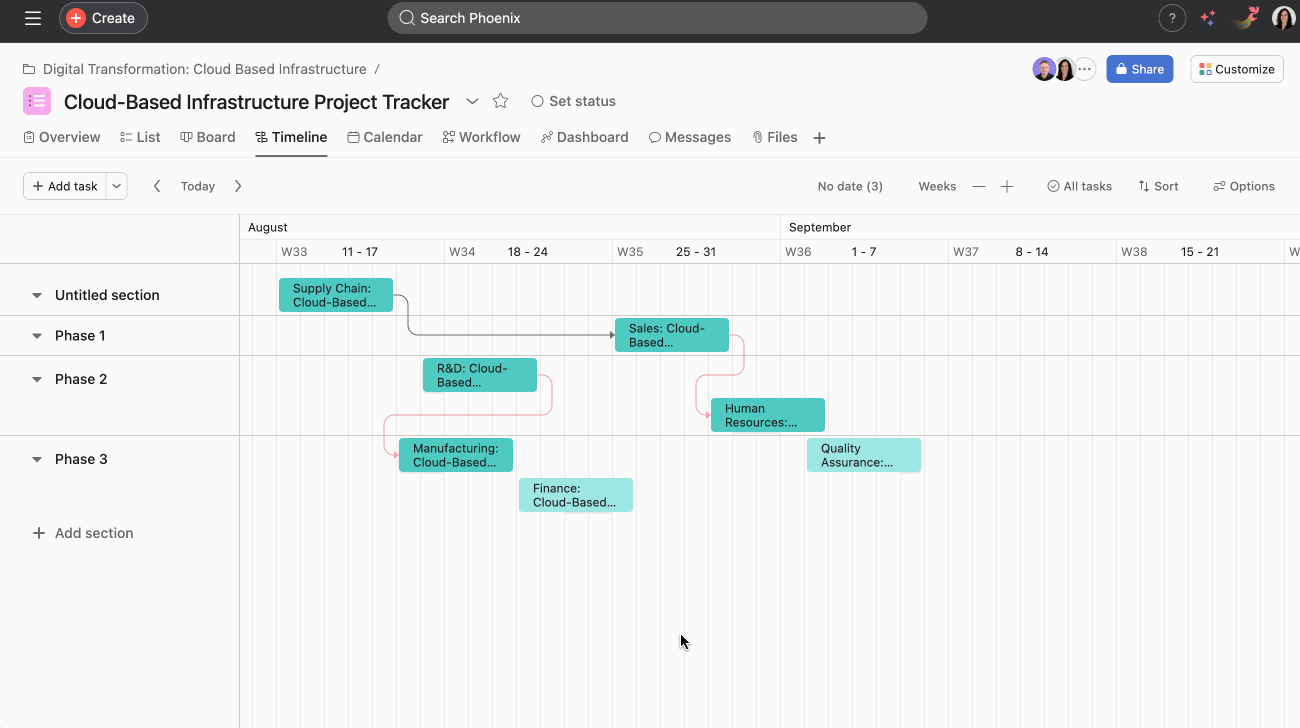Click the blue Share button
1300x728 pixels.
pos(1139,69)
